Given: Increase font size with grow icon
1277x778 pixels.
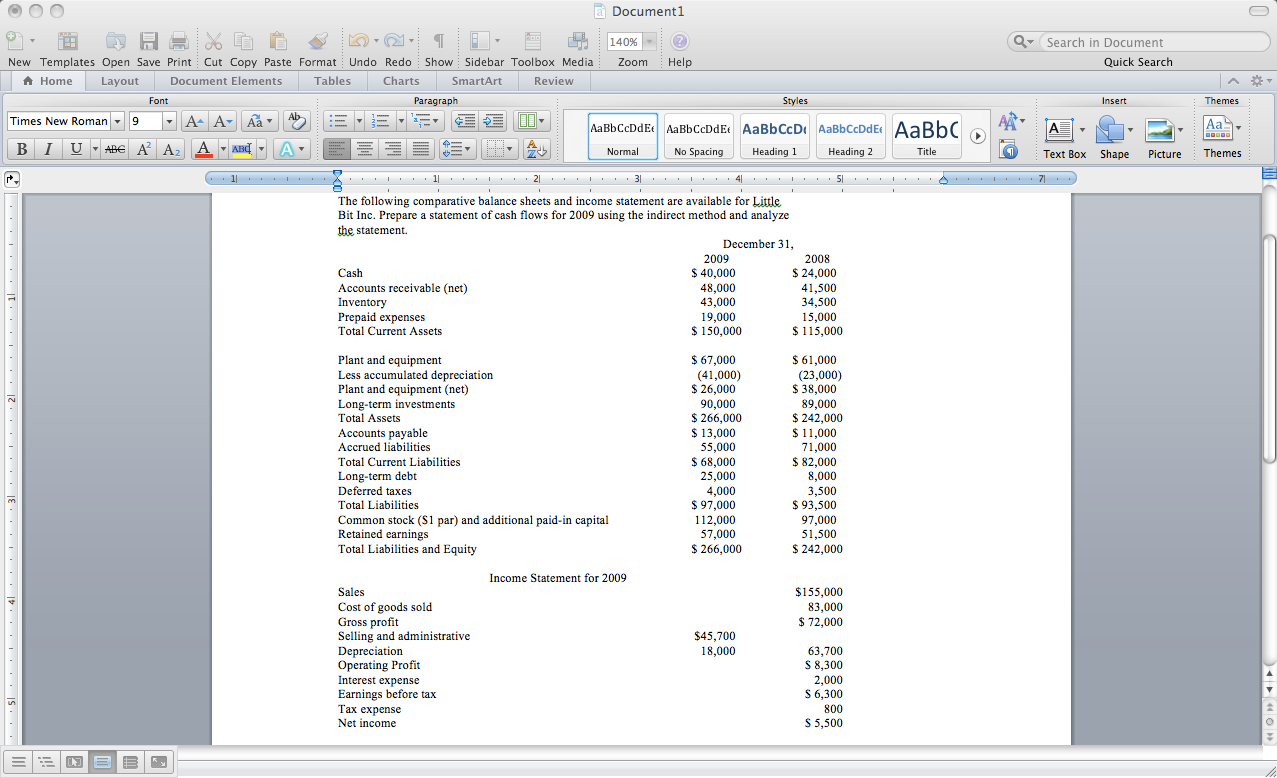Looking at the screenshot, I should point(194,121).
